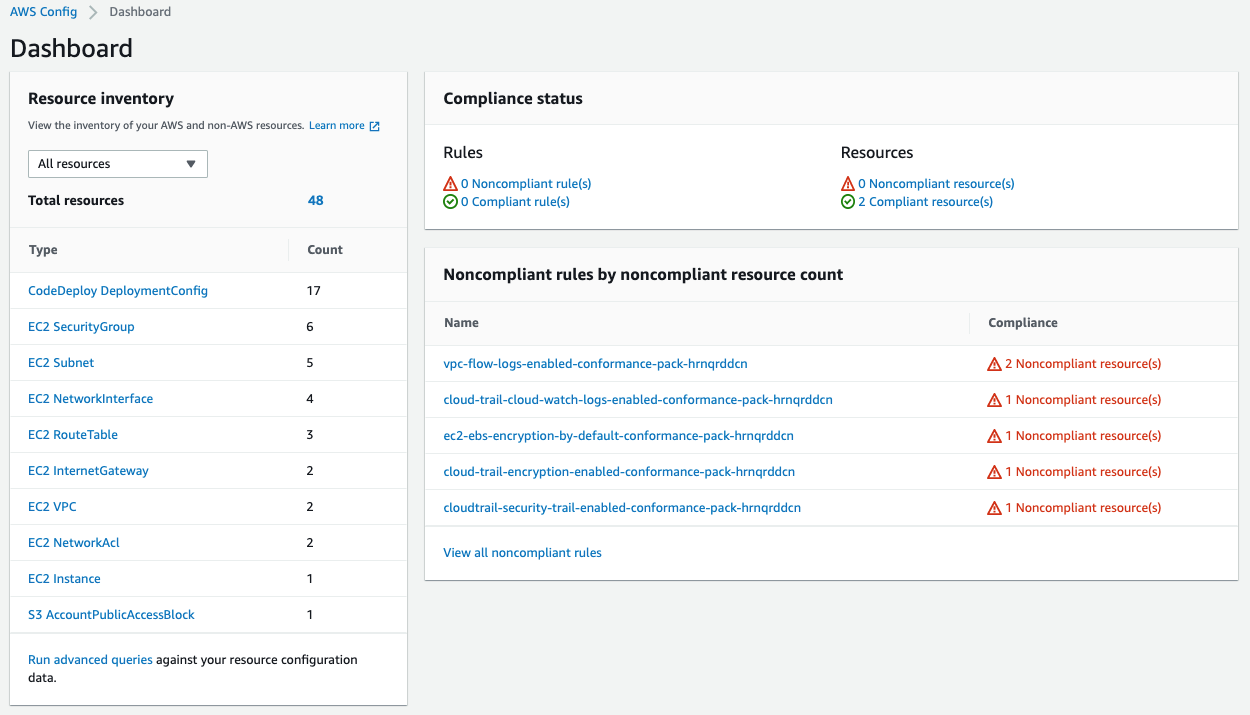Open 2 Compliant resource(s) link
Viewport: 1250px width, 715px height.
point(926,202)
